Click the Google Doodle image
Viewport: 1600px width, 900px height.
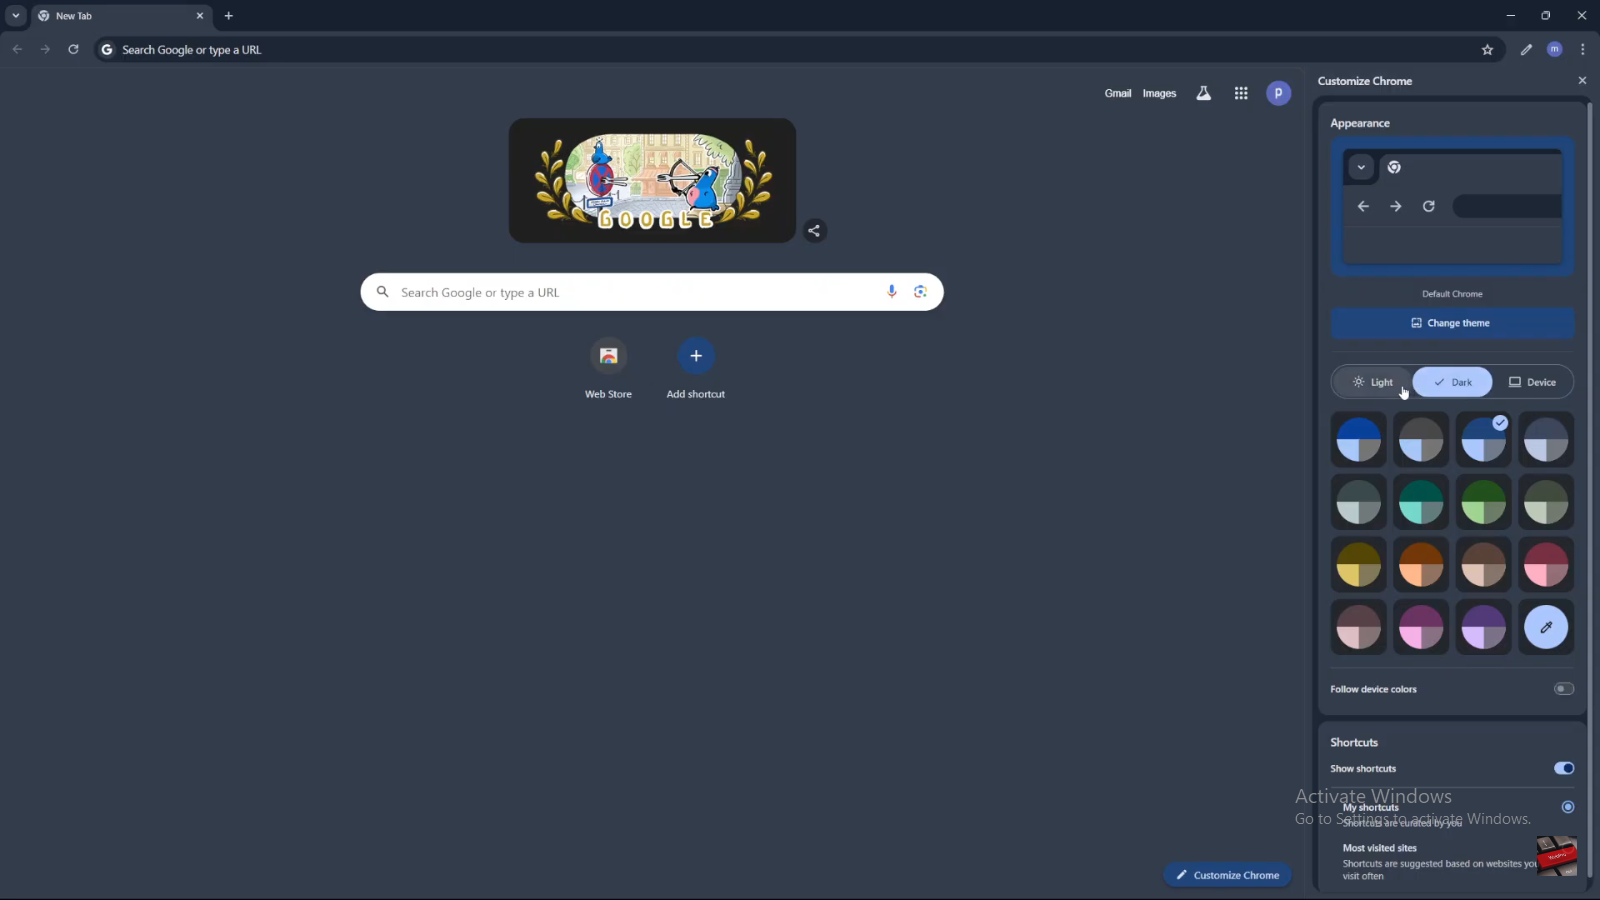pyautogui.click(x=652, y=180)
